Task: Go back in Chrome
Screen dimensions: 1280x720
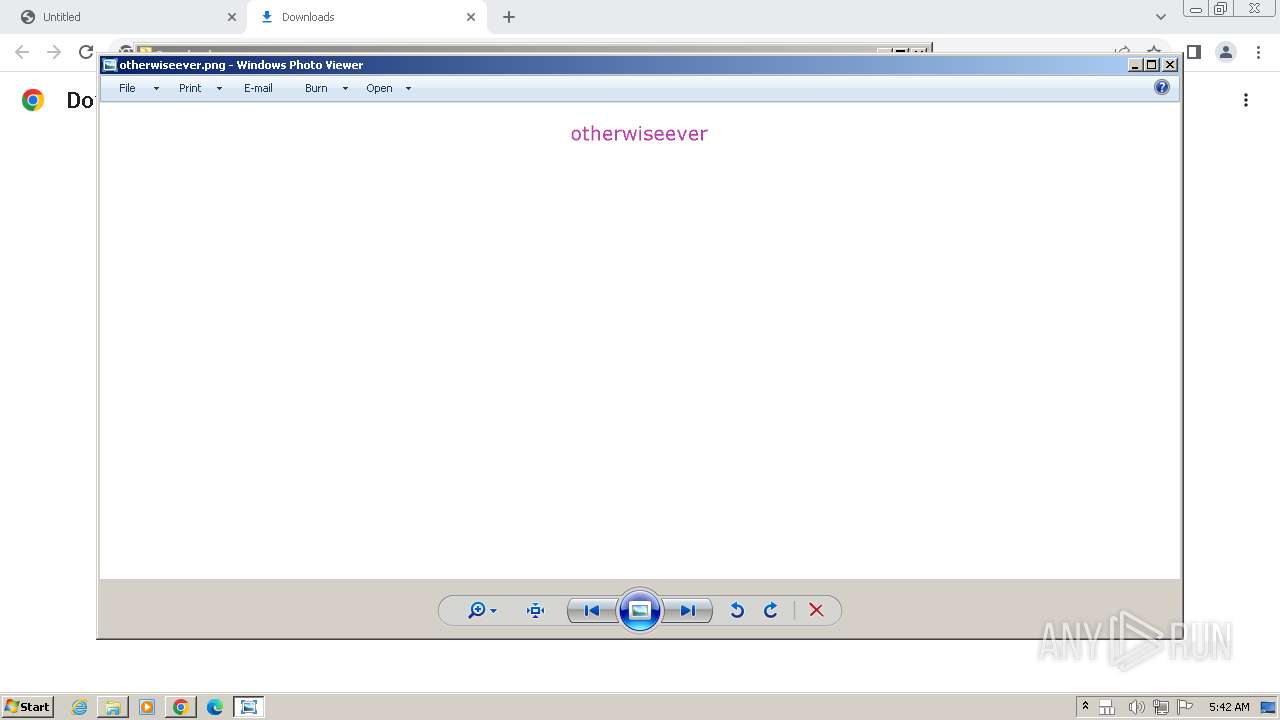Action: (x=22, y=52)
